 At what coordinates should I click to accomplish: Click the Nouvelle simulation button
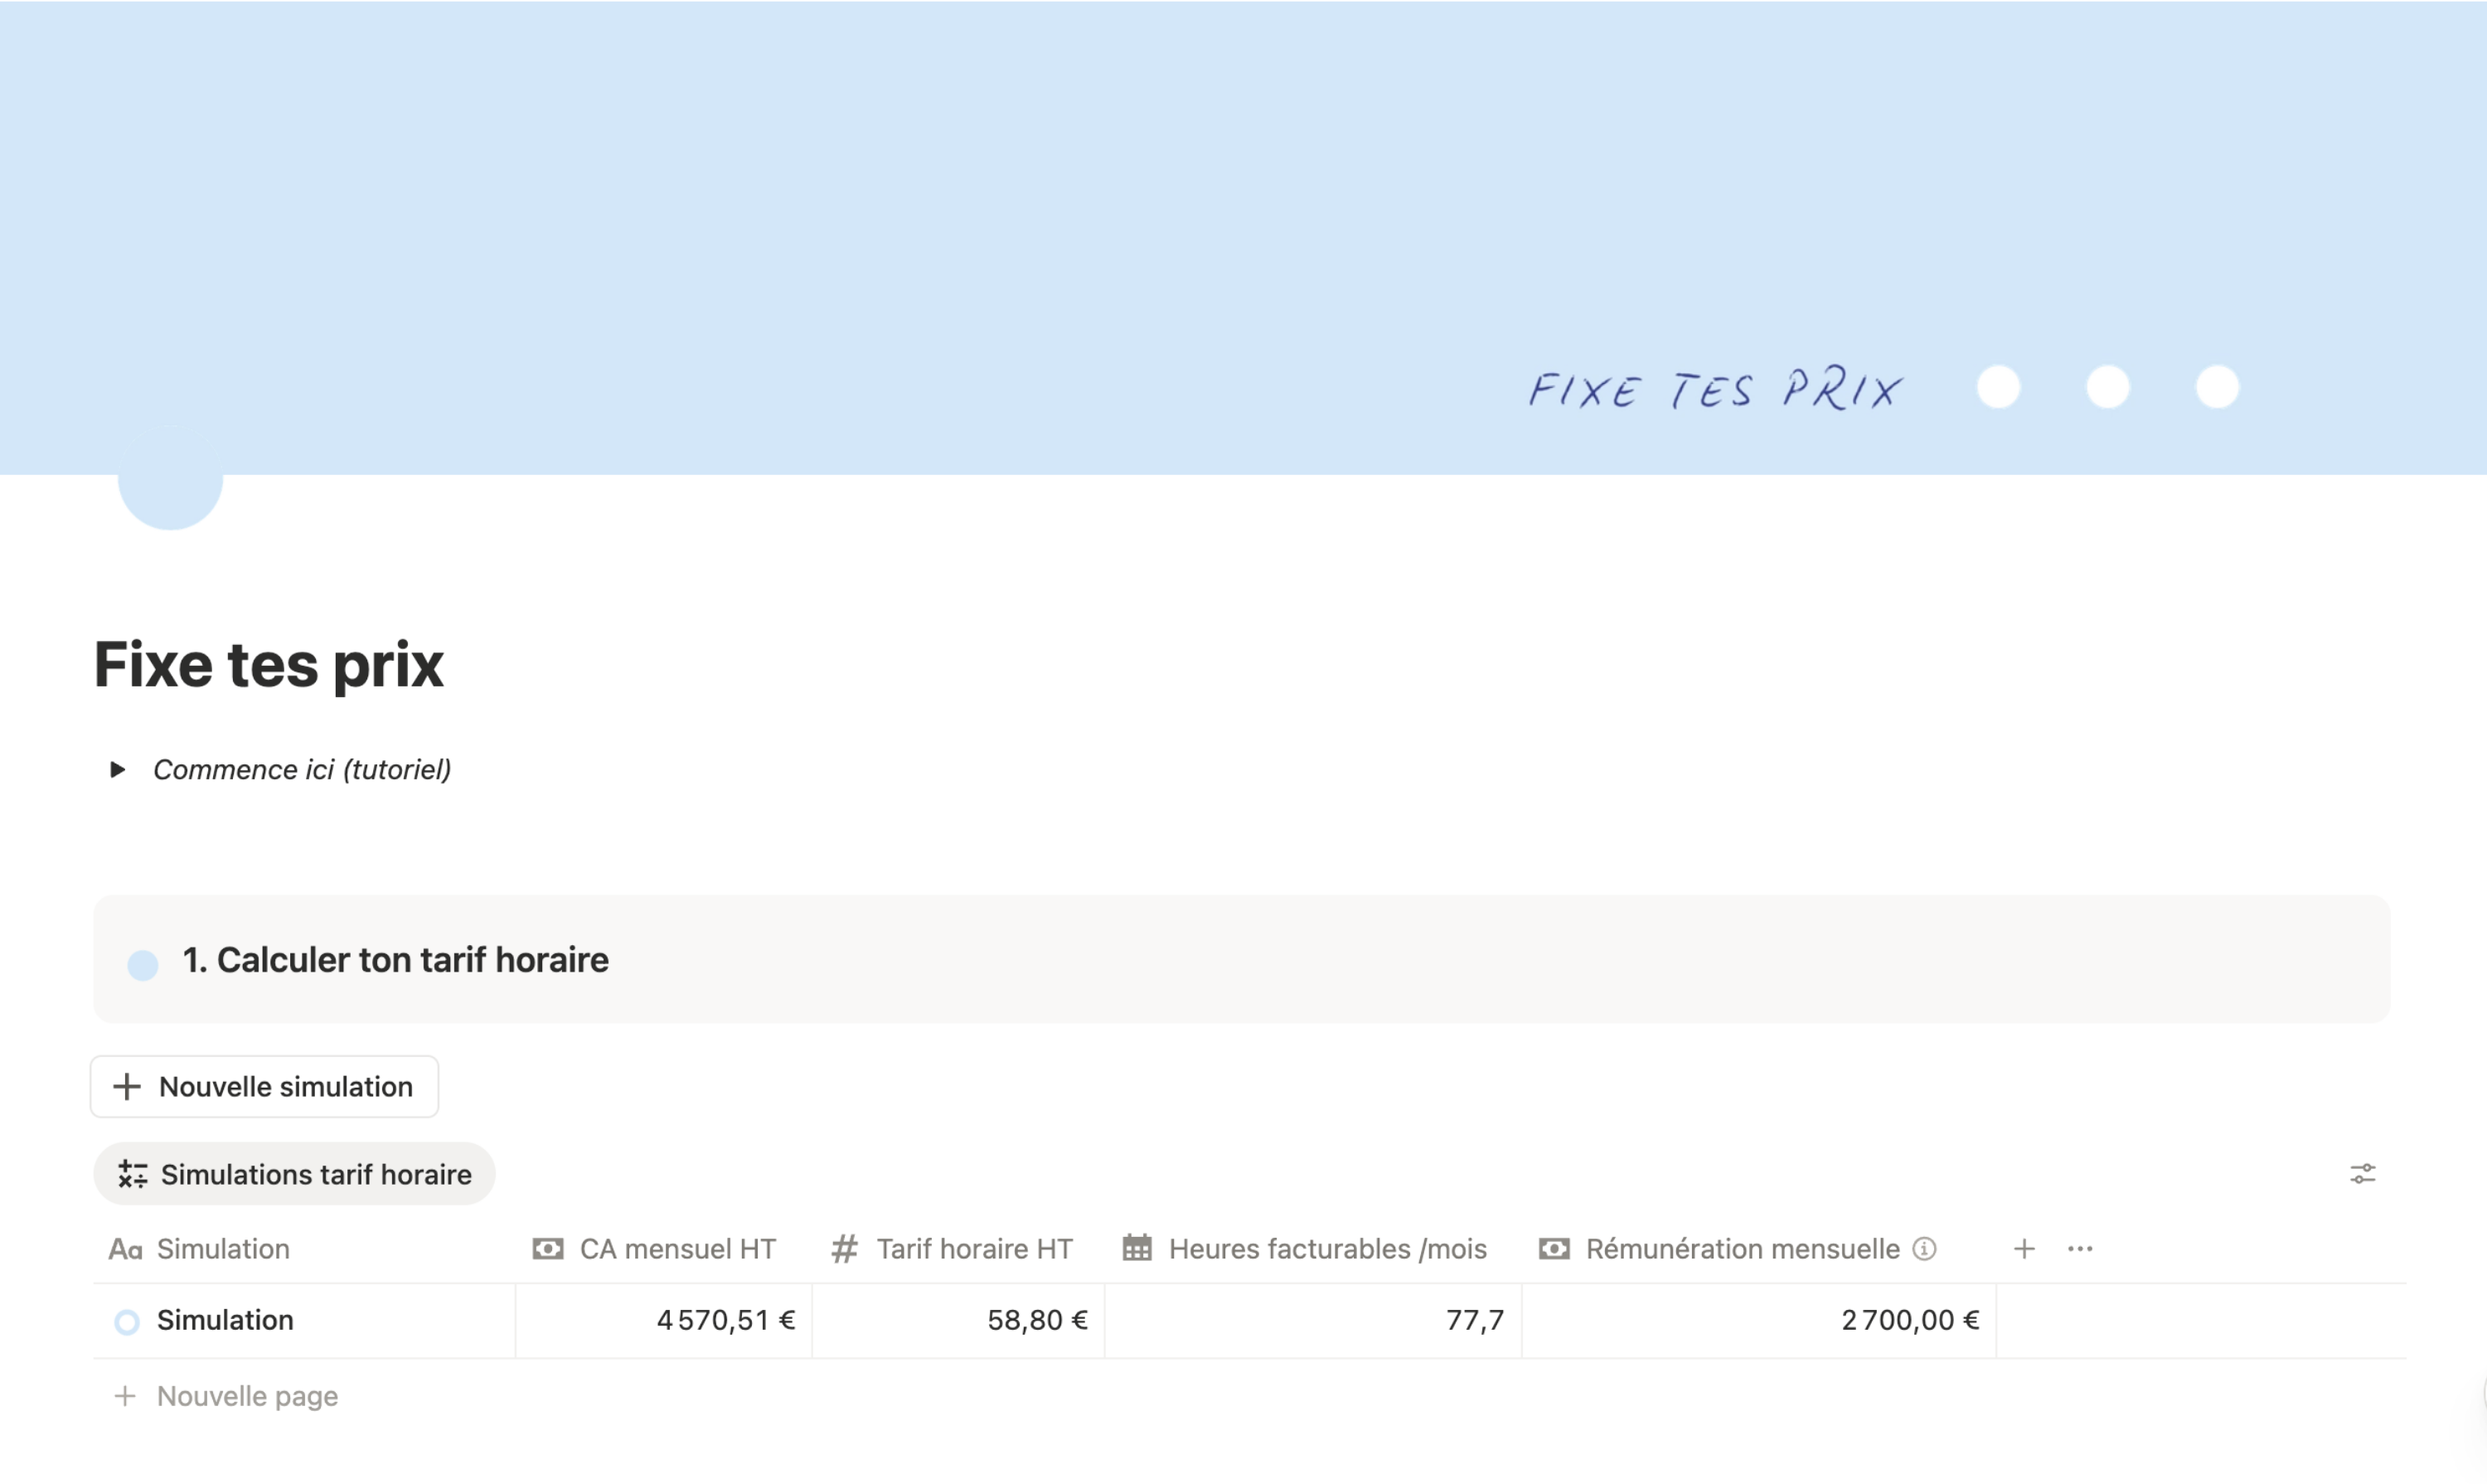[x=265, y=1086]
